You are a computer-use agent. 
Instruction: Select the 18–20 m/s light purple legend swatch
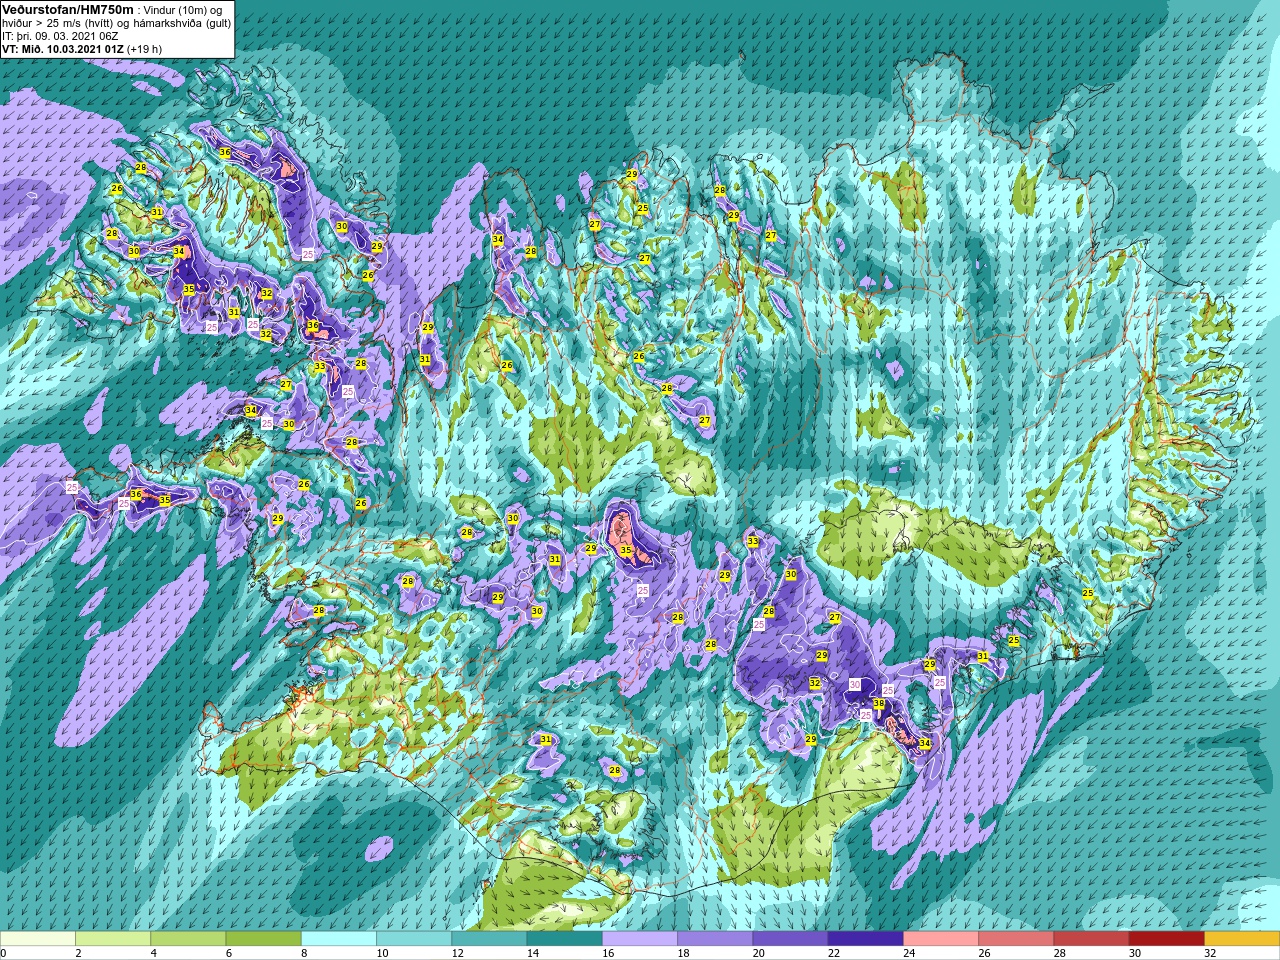click(x=715, y=939)
